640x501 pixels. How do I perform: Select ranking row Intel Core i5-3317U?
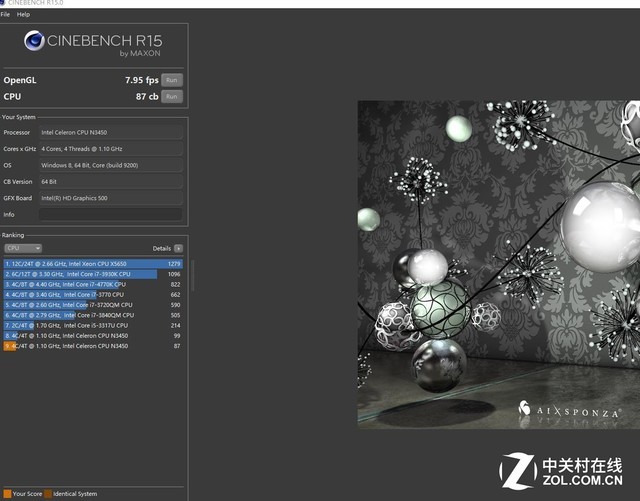(93, 325)
